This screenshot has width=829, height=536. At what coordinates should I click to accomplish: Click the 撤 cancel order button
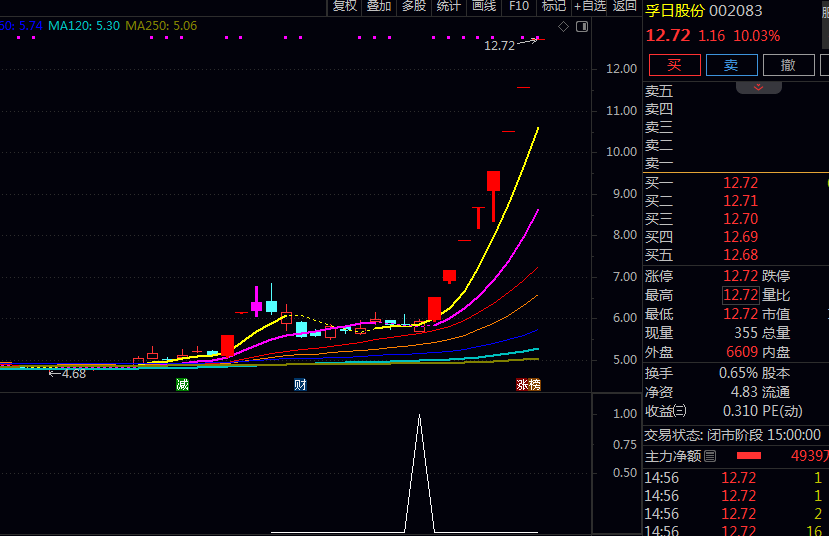tap(788, 65)
